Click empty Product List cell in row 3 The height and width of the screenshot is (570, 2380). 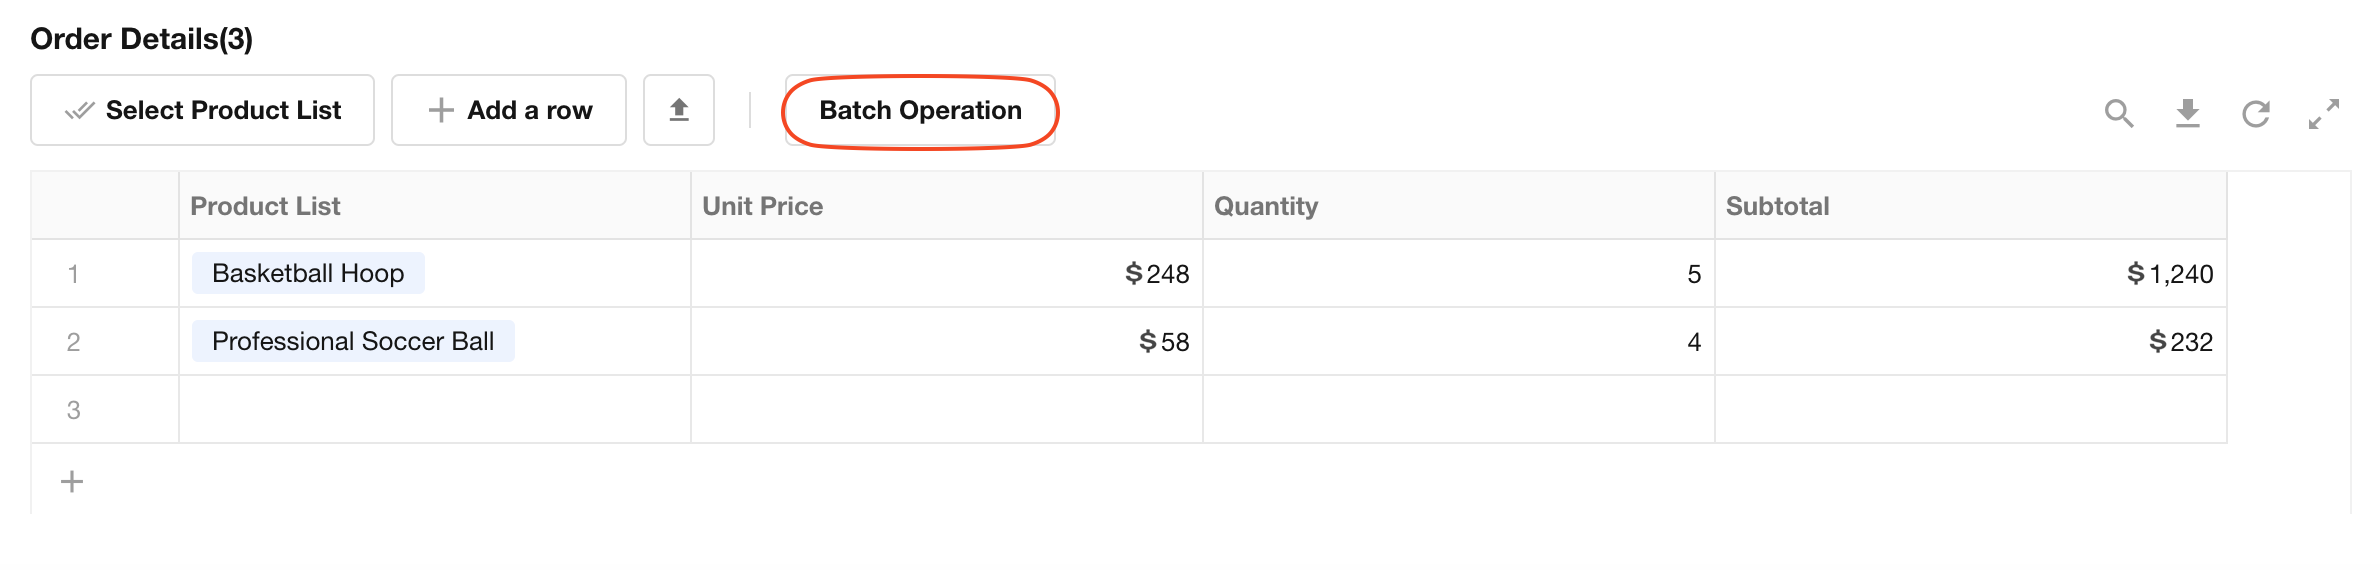[435, 409]
